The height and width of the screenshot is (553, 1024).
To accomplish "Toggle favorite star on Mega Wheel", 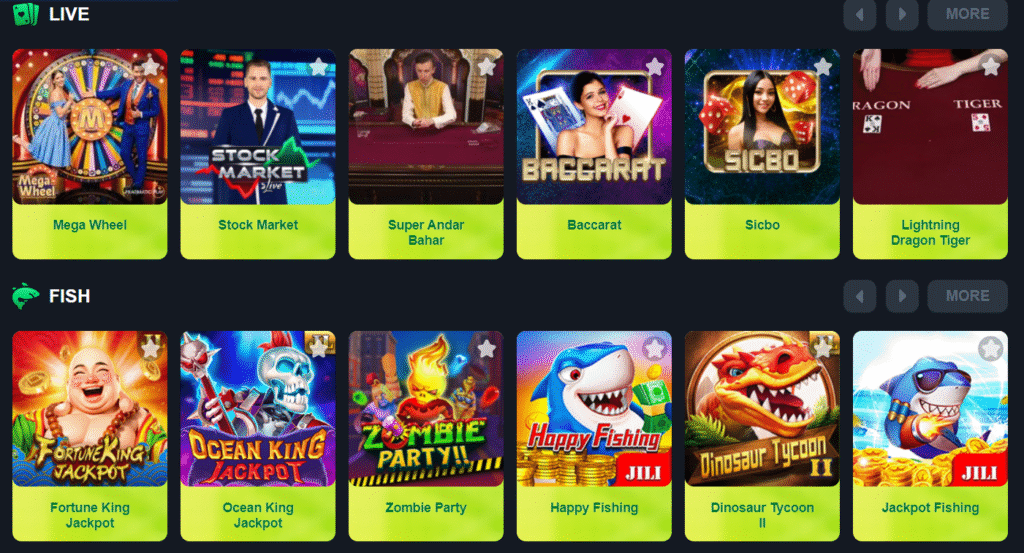I will click(x=151, y=67).
